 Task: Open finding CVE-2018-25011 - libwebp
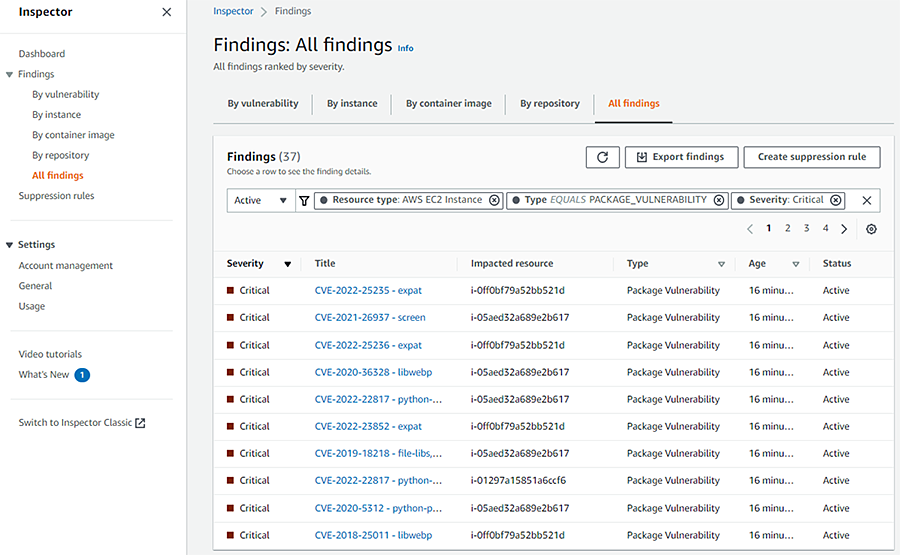click(373, 535)
